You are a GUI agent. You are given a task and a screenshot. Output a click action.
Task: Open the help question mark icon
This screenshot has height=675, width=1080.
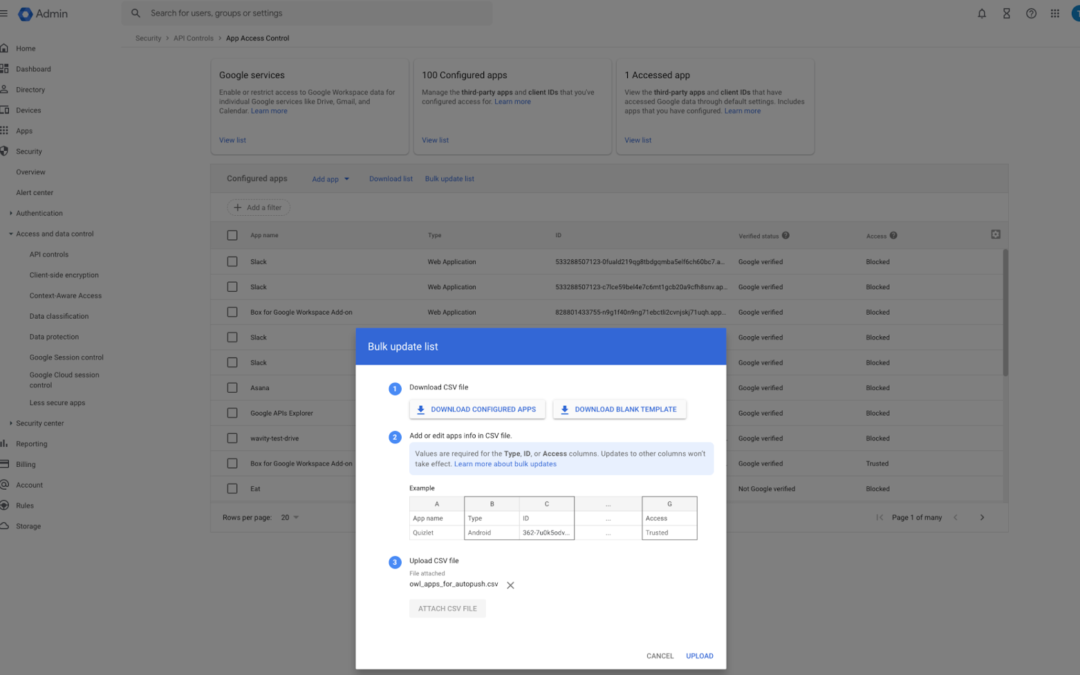[x=1031, y=13]
